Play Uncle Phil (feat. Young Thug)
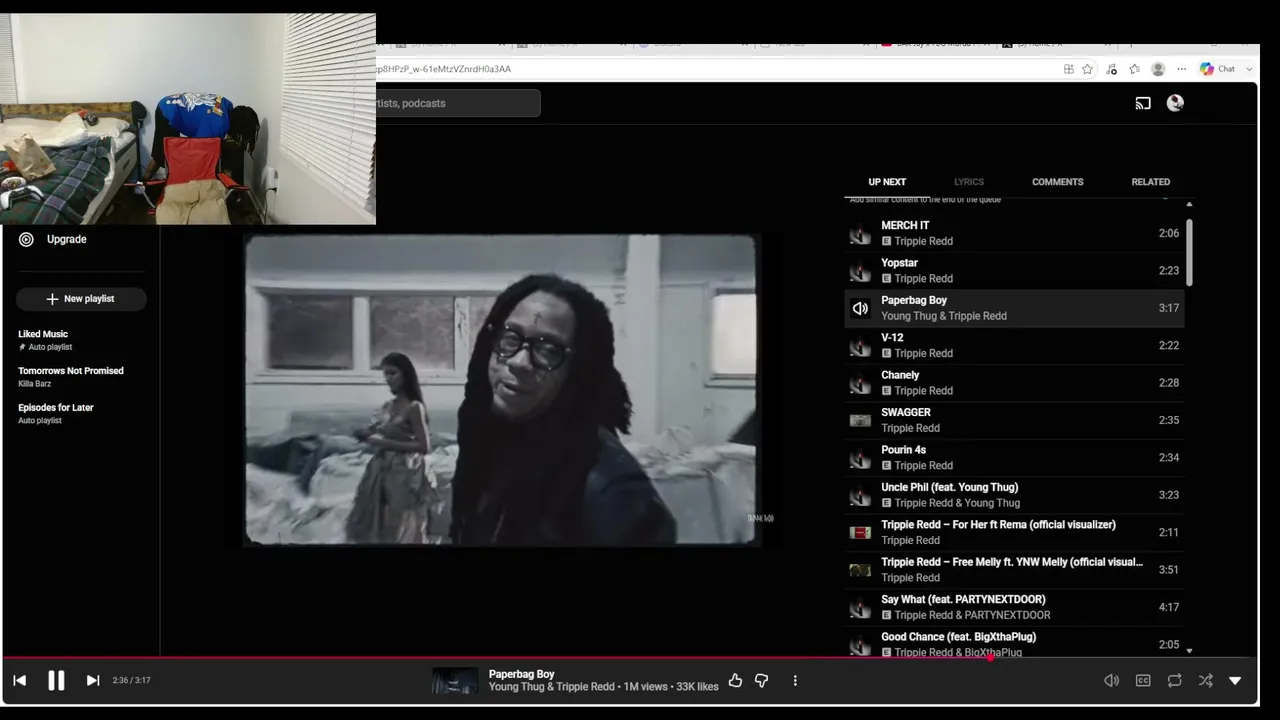 tap(1014, 495)
